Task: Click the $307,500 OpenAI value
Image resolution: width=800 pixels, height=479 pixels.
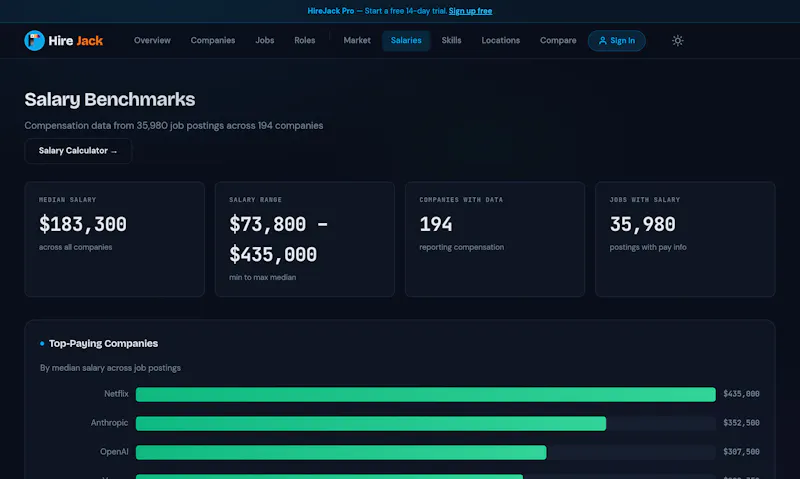Action: [x=741, y=452]
